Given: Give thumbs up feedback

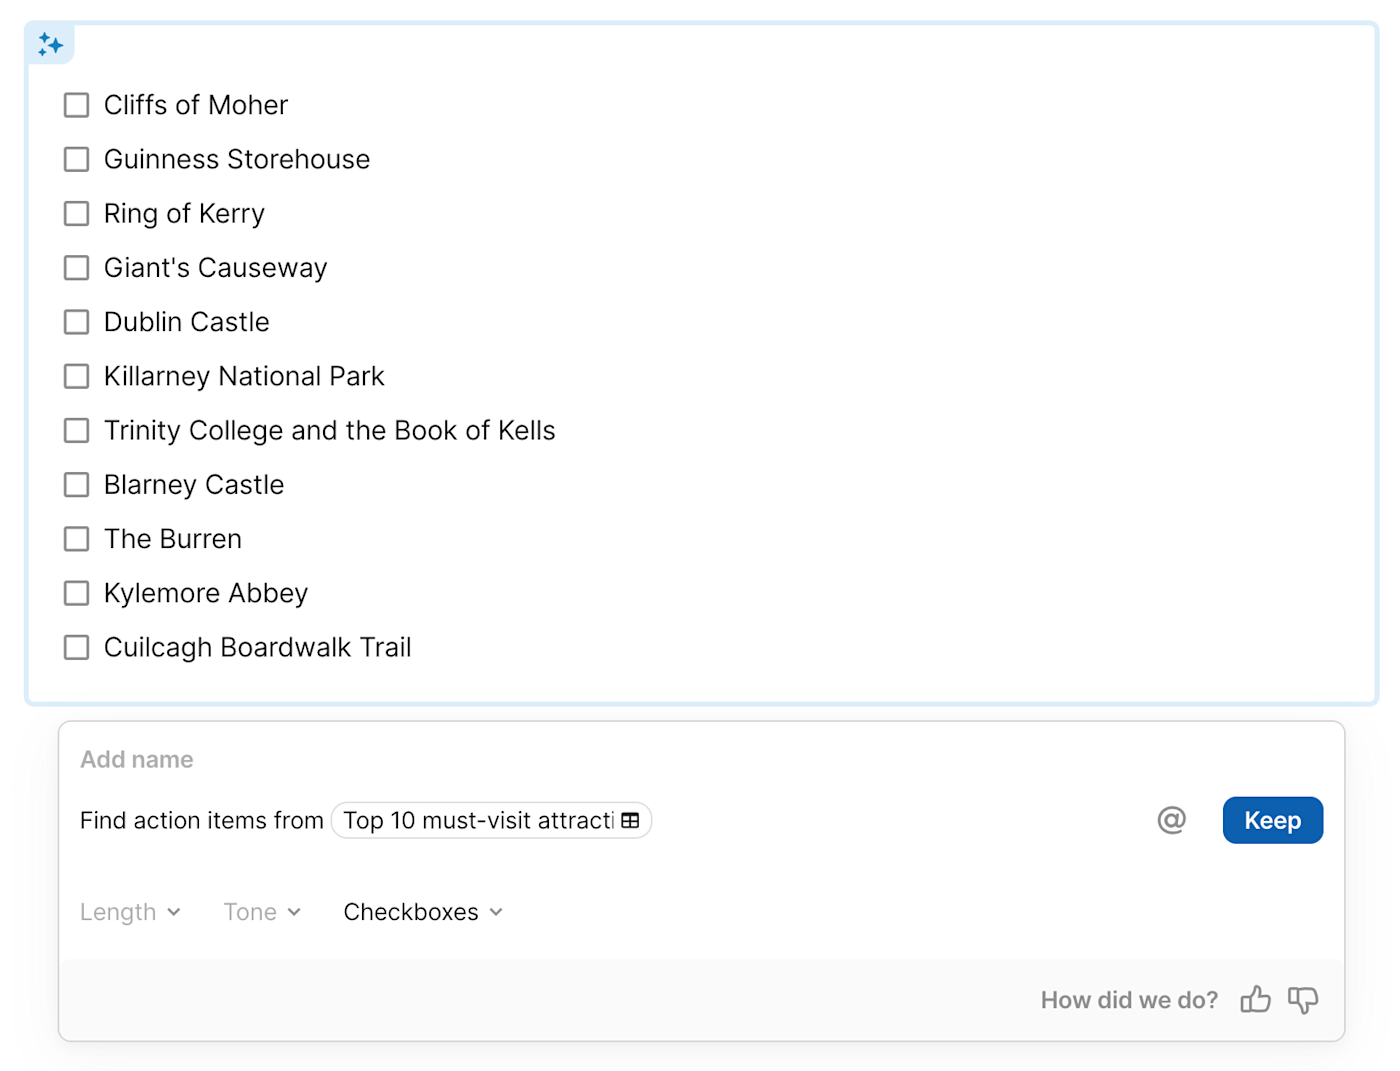Looking at the screenshot, I should (1255, 999).
